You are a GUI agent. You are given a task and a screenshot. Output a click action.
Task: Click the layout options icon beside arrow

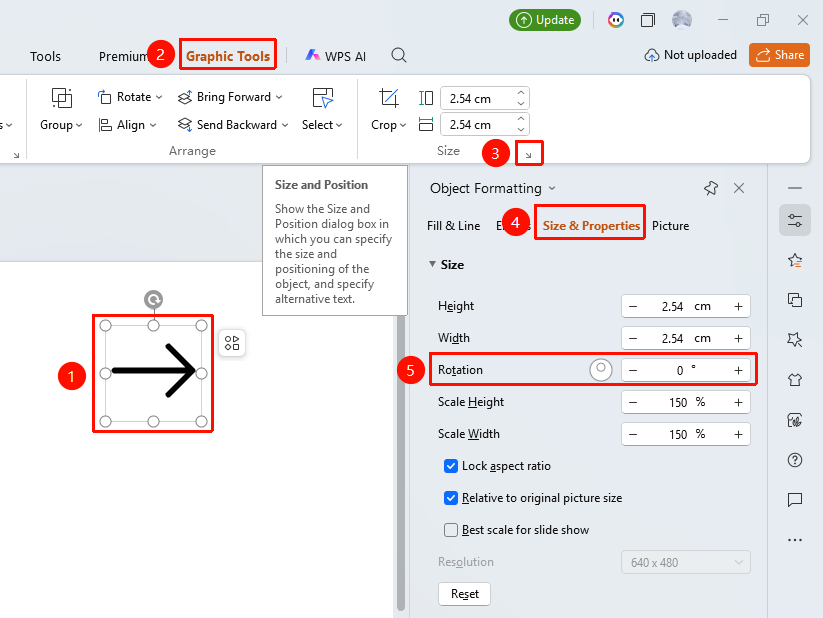click(232, 343)
